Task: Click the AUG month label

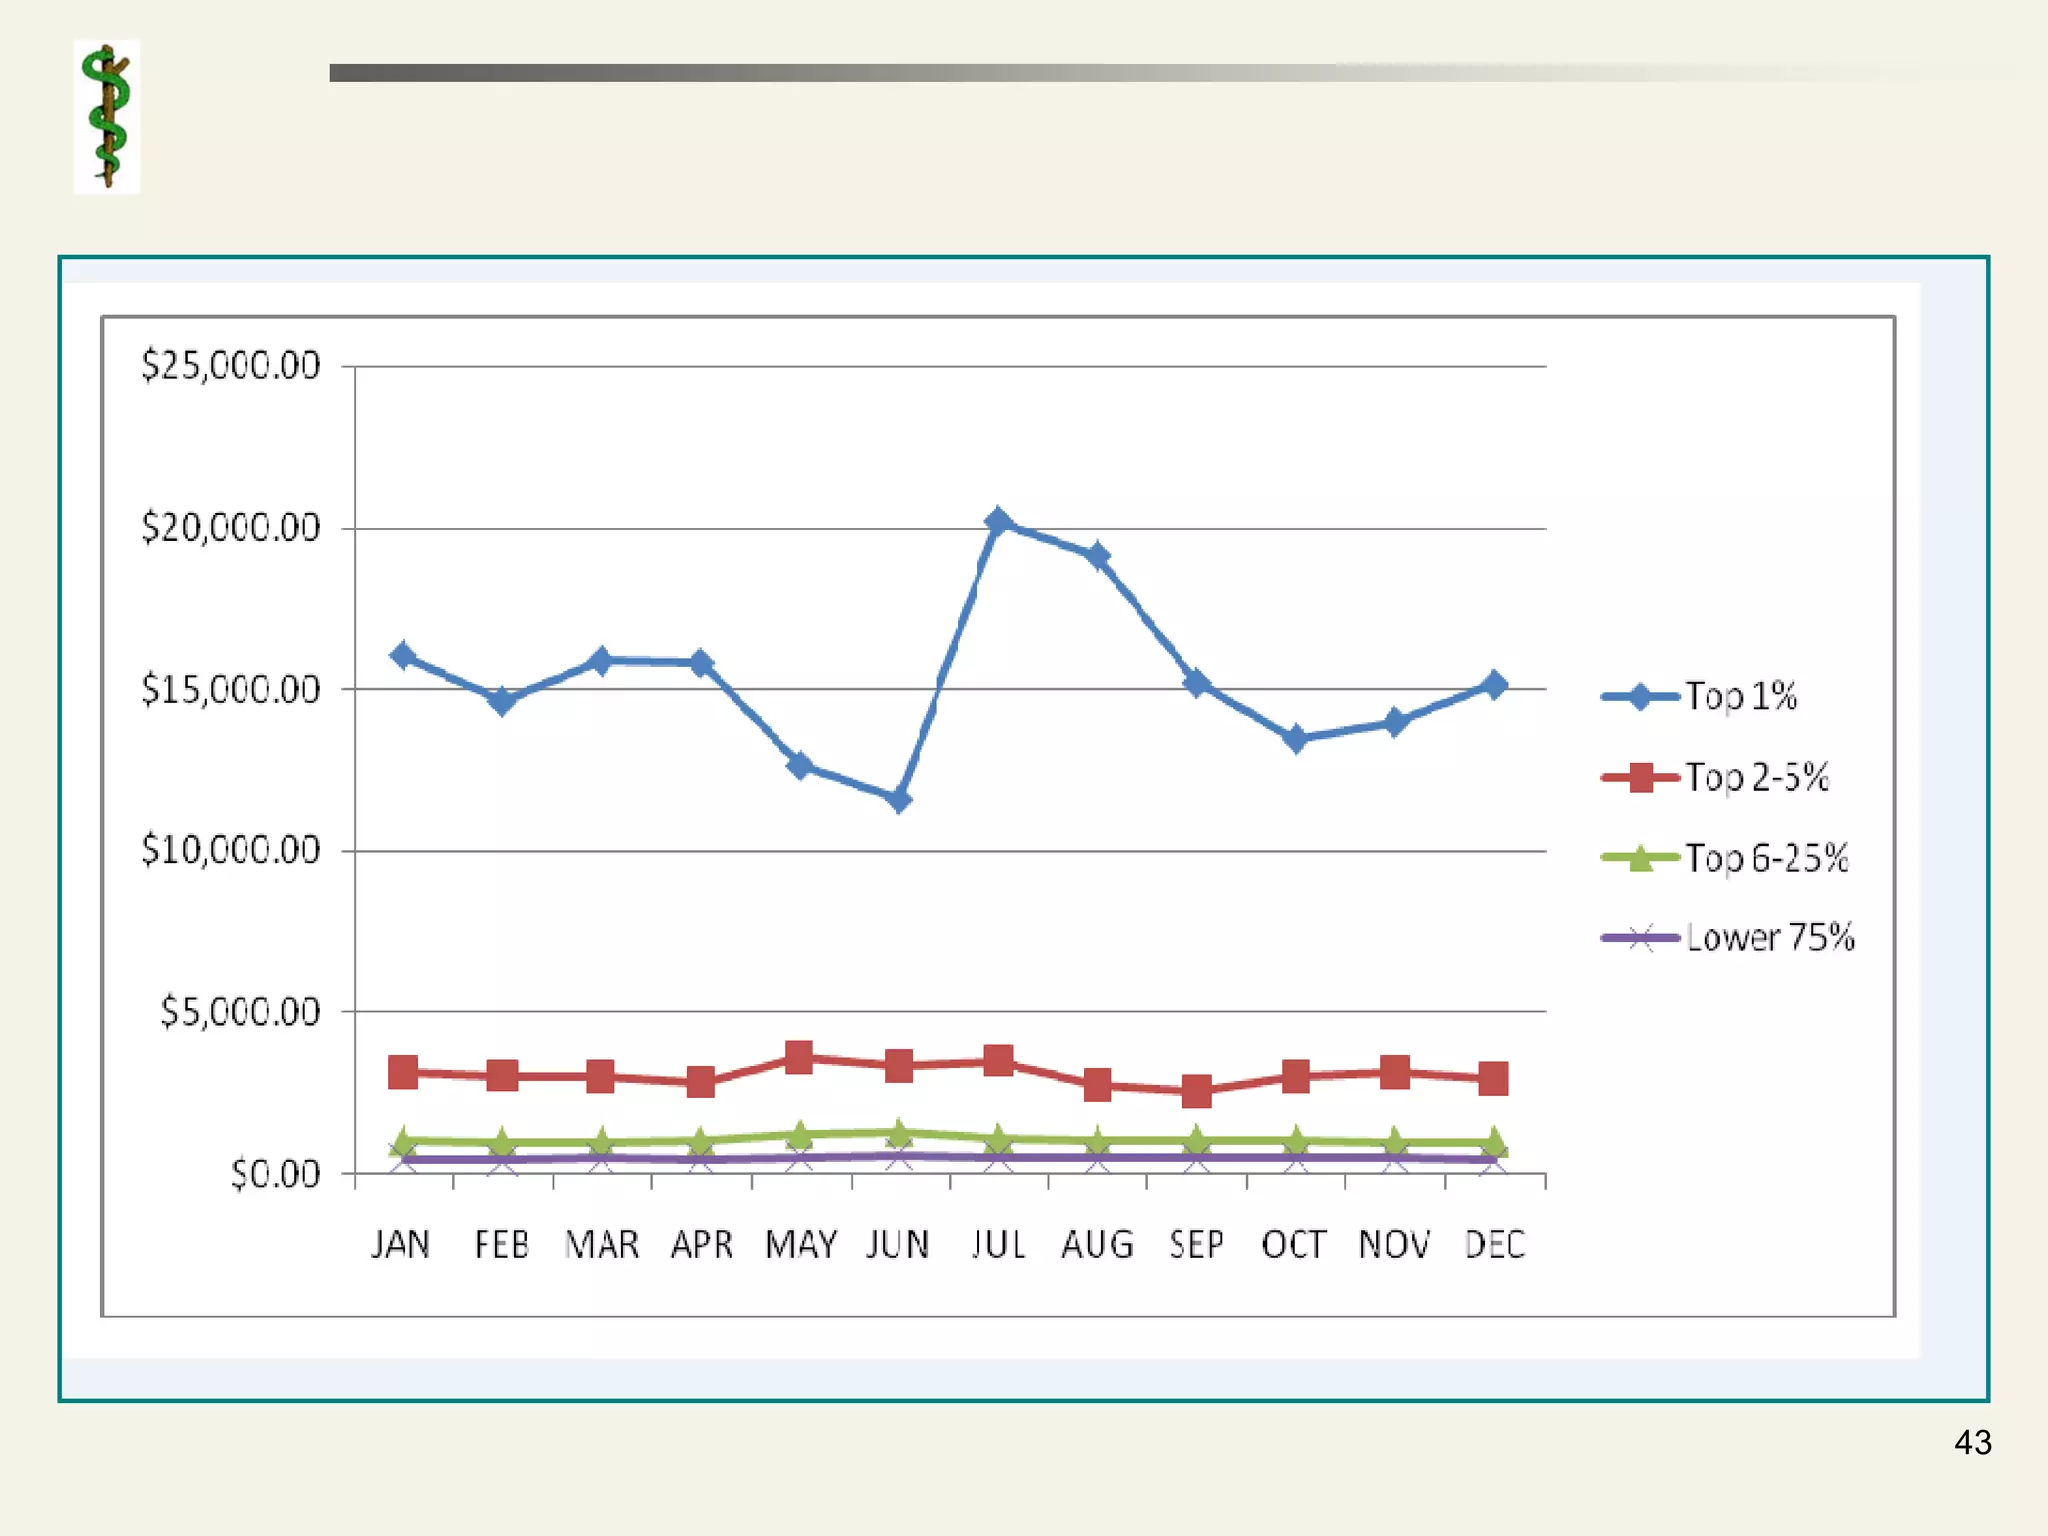Action: click(x=1097, y=1245)
